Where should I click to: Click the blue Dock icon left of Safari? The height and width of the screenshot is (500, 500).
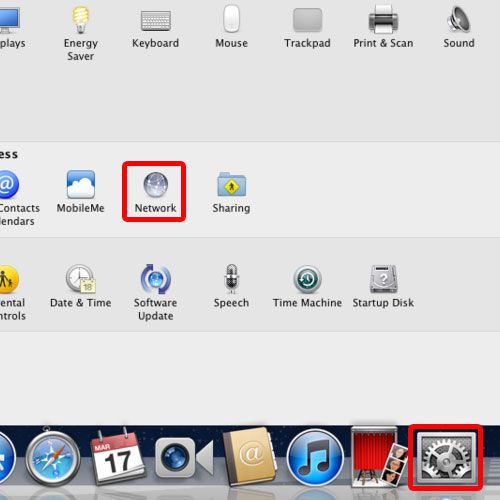click(x=7, y=457)
